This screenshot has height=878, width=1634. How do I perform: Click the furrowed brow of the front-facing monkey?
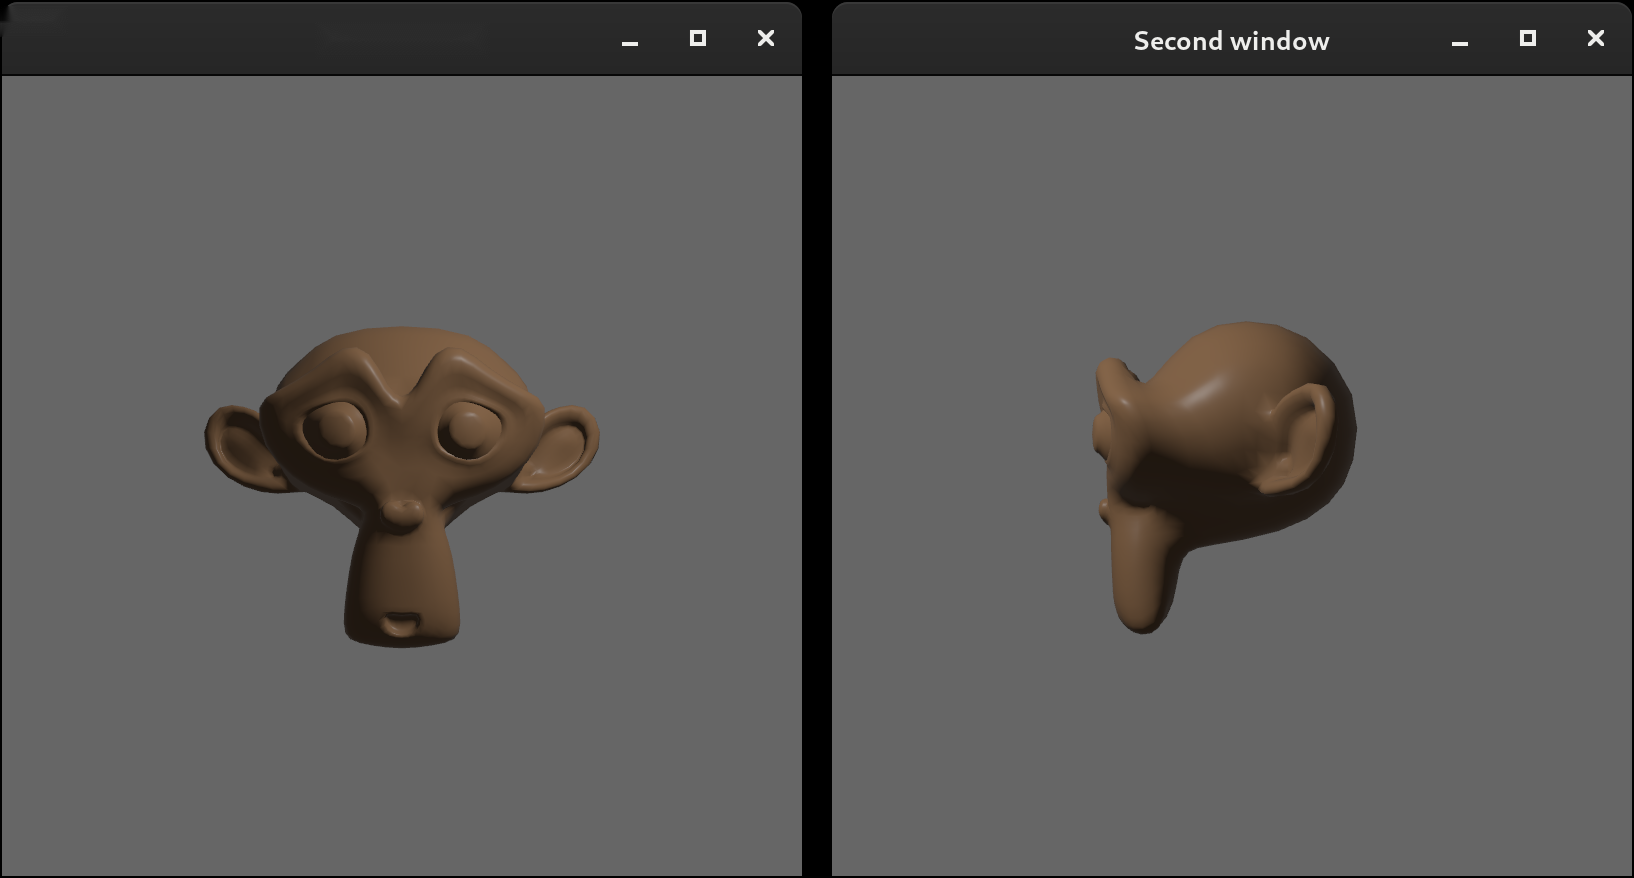pyautogui.click(x=402, y=380)
